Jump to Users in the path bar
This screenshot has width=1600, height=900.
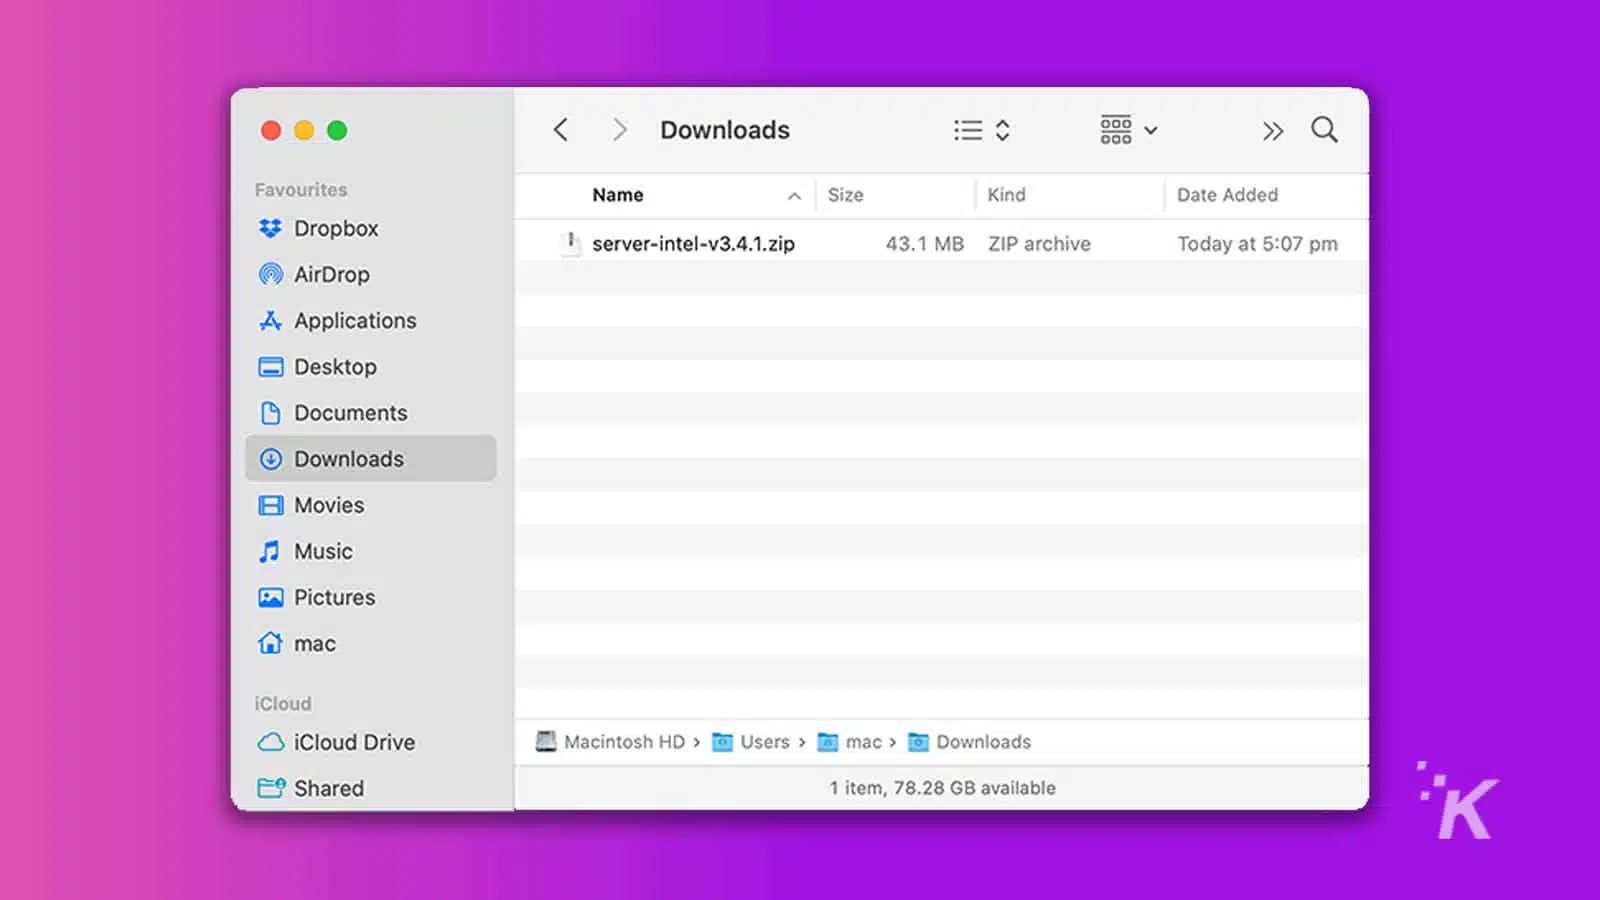tap(764, 742)
